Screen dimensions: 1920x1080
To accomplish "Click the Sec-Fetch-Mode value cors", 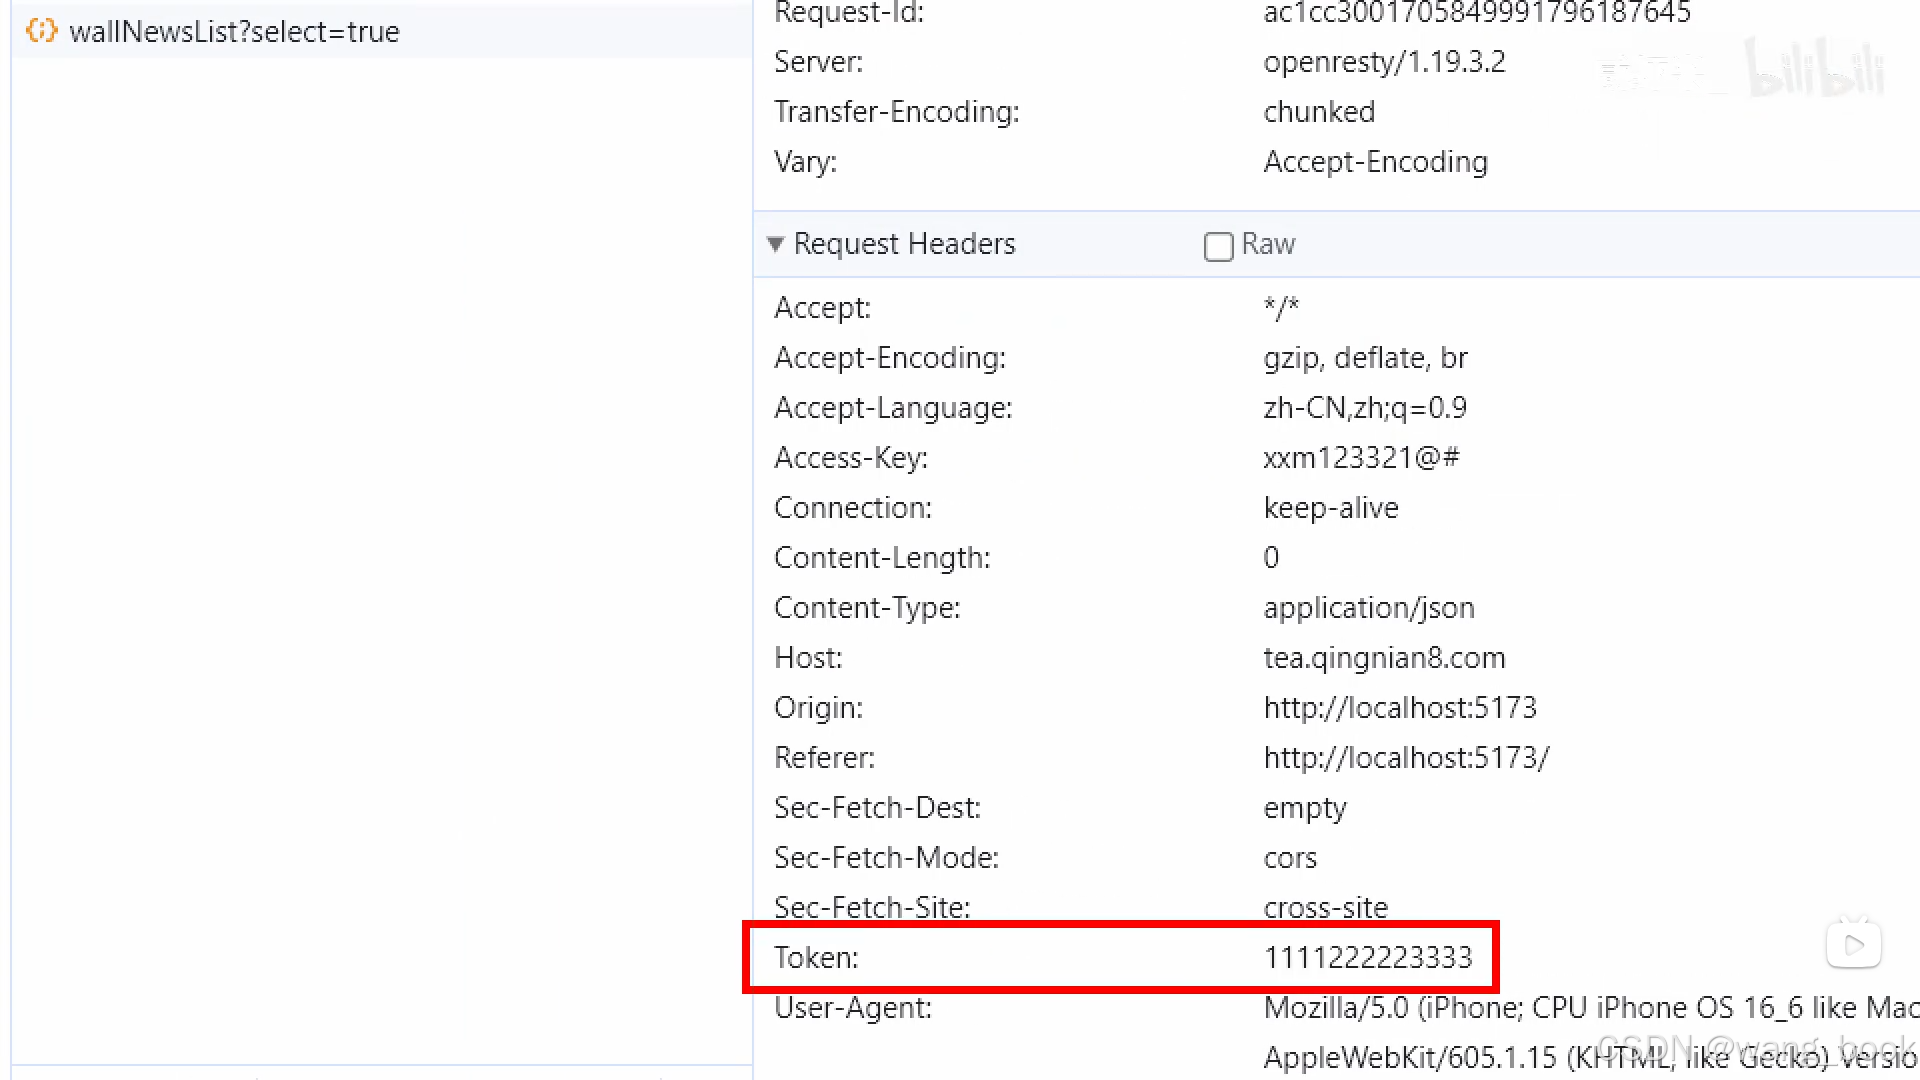I will [1290, 858].
